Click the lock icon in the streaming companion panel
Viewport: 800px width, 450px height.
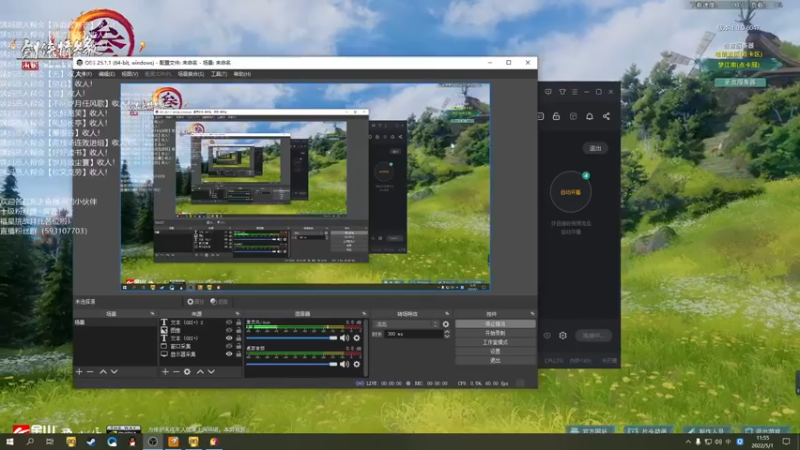click(x=556, y=116)
